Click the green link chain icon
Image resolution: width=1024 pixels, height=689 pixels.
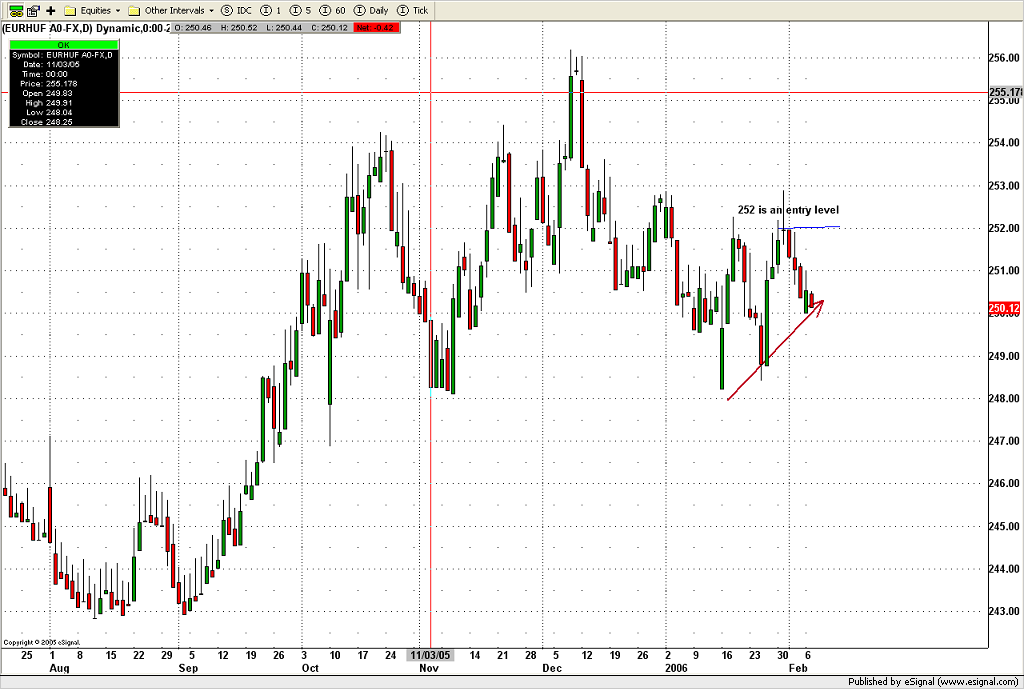point(14,10)
